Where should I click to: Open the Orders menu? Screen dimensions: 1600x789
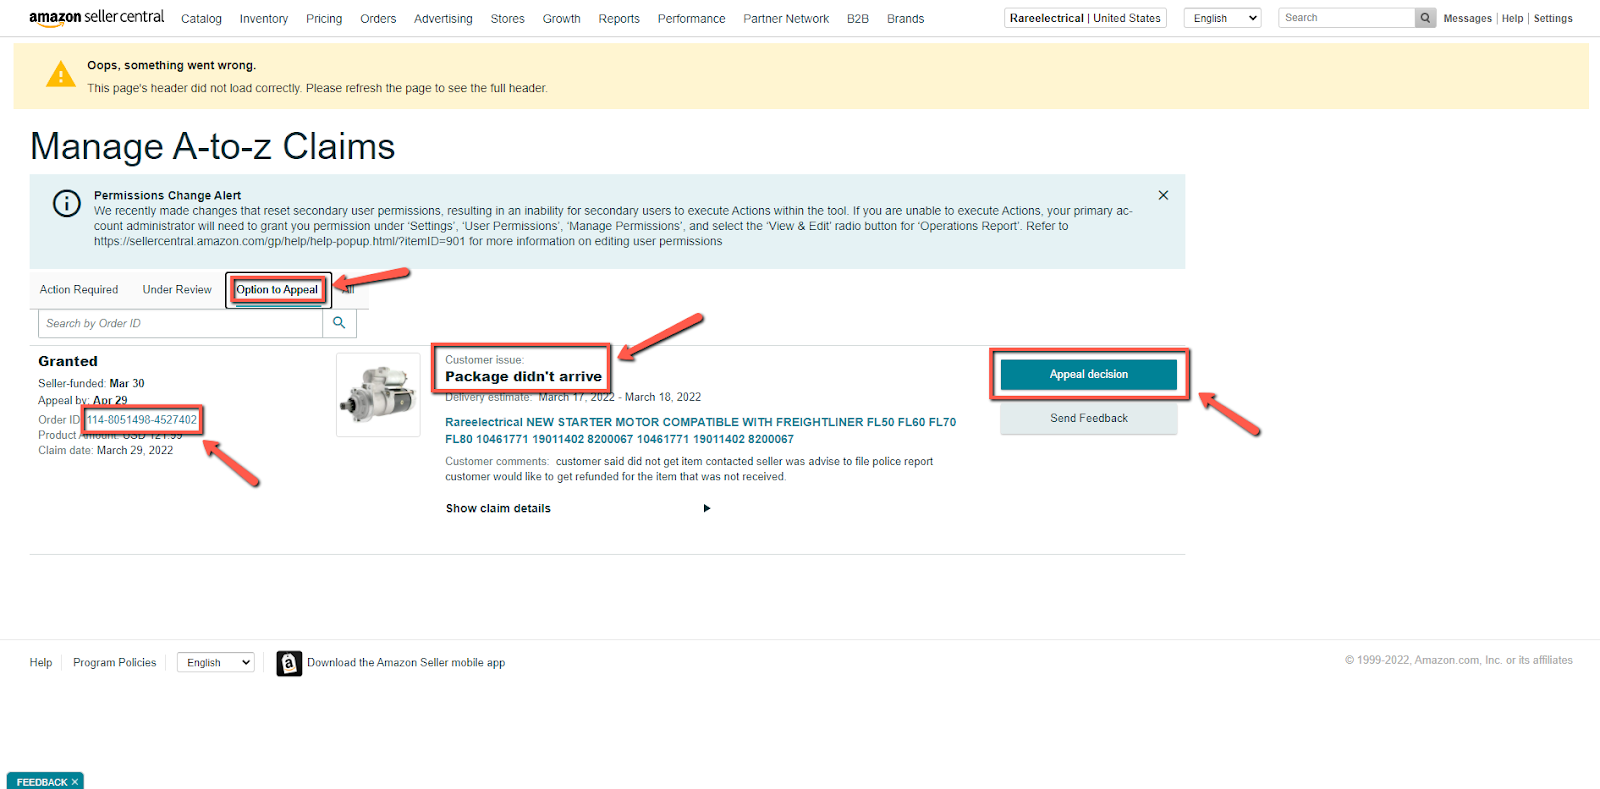tap(378, 19)
